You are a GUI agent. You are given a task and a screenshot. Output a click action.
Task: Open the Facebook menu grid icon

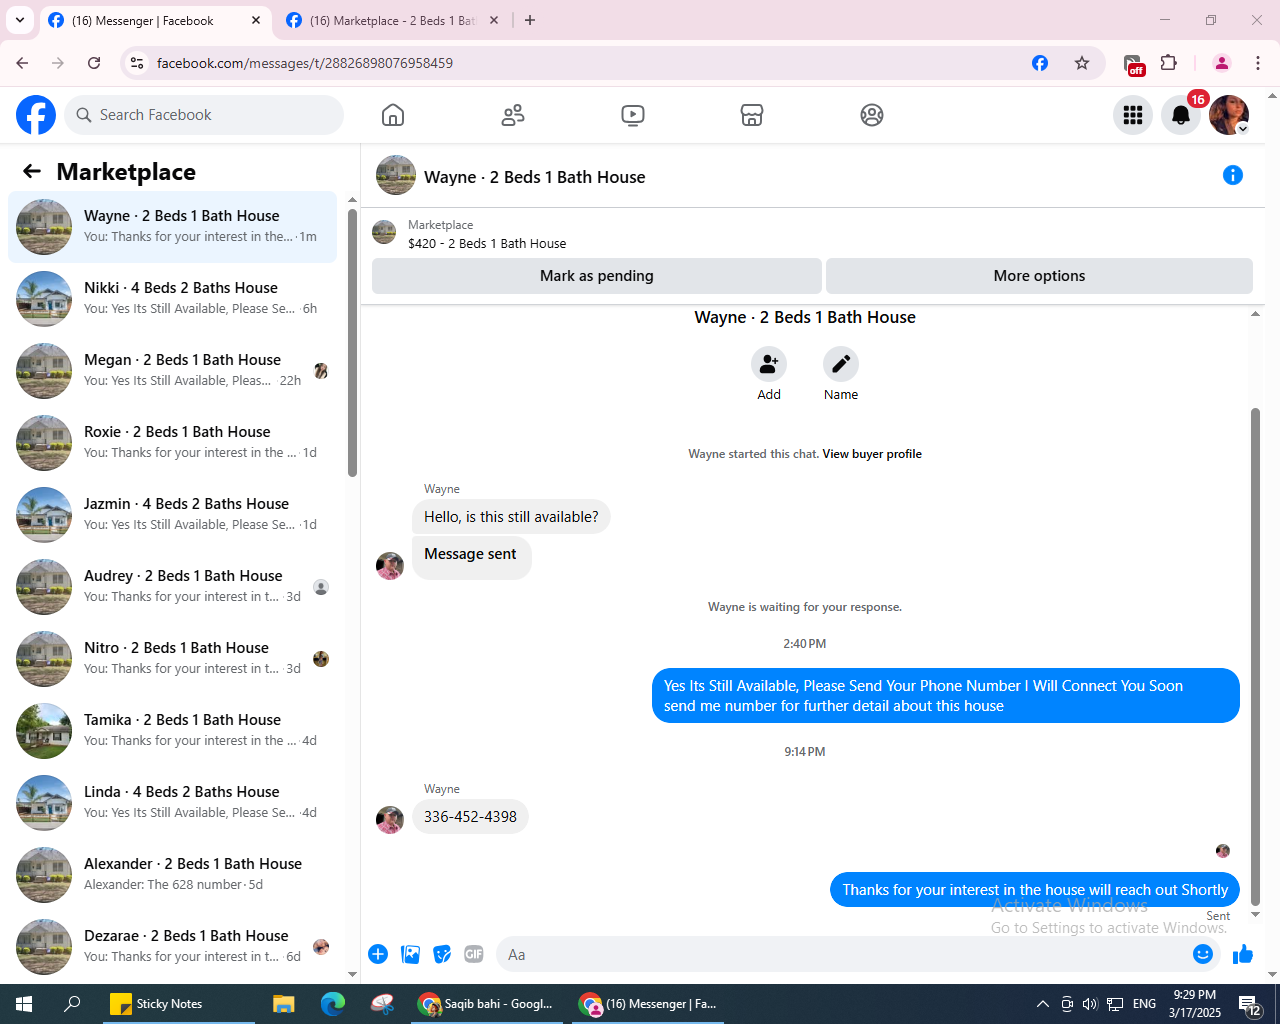click(x=1133, y=115)
